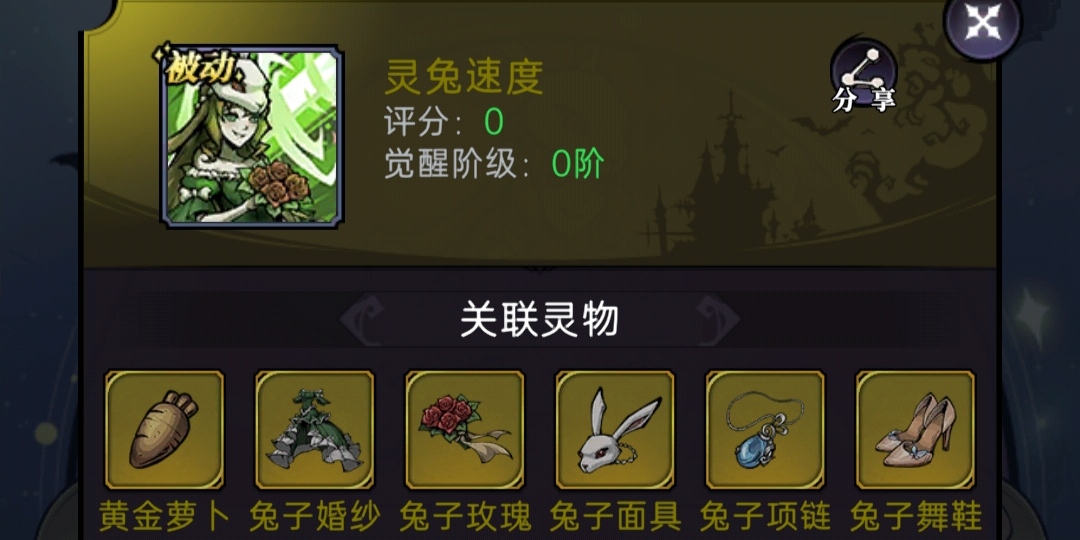This screenshot has height=540, width=1080.
Task: Select the 兔子玫瑰 text label
Action: [465, 516]
